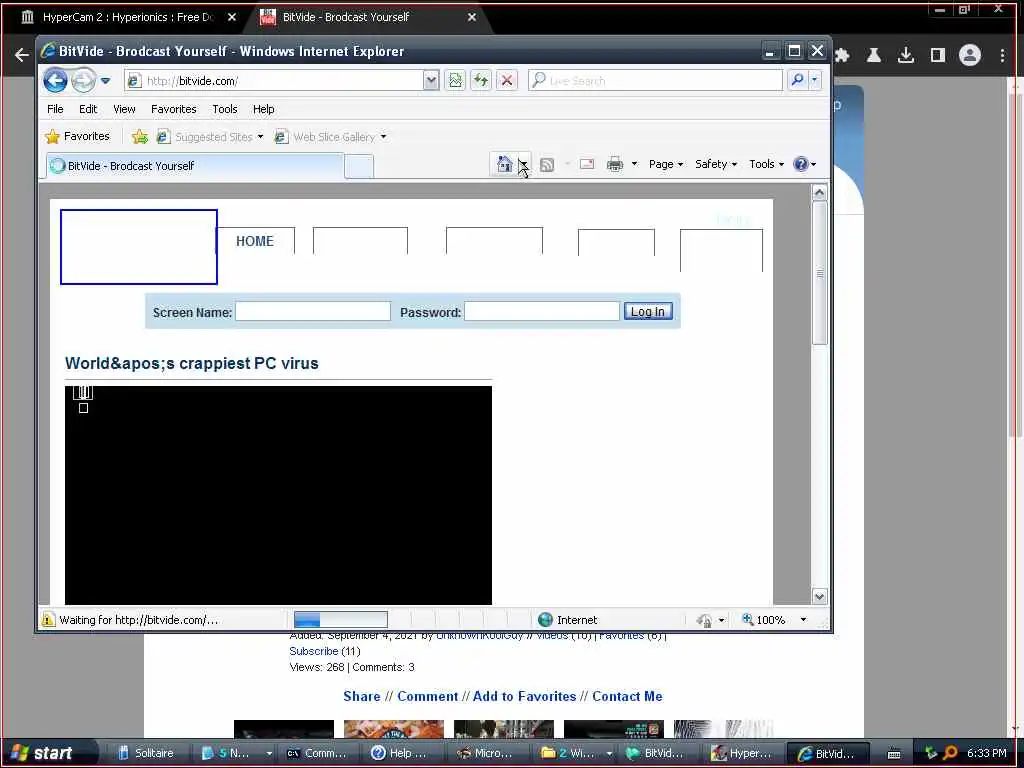Expand the address bar history dropdown
The image size is (1024, 768).
(431, 81)
